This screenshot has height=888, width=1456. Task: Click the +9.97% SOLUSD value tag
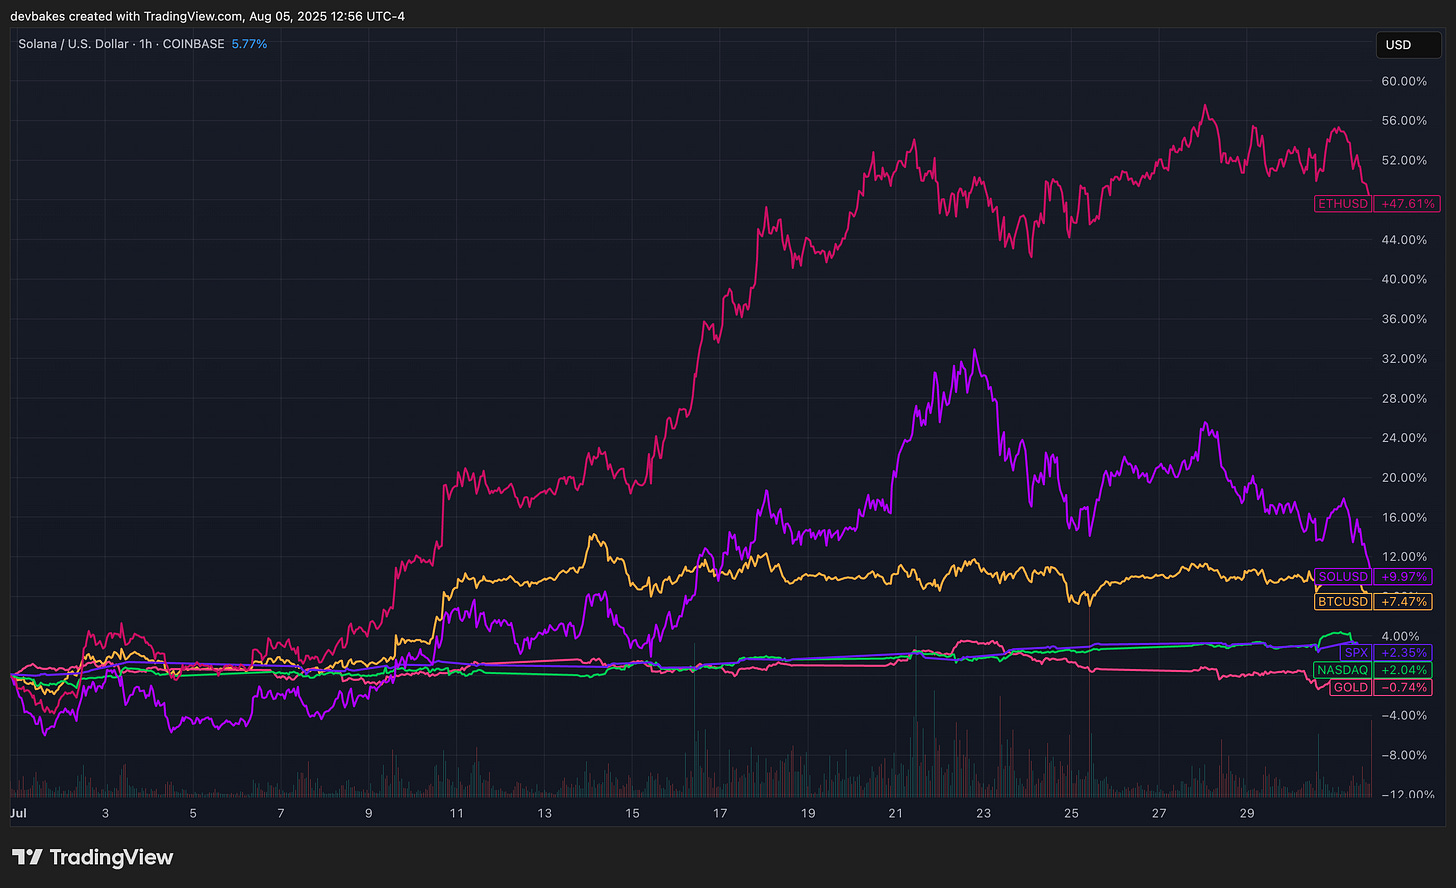[x=1404, y=577]
